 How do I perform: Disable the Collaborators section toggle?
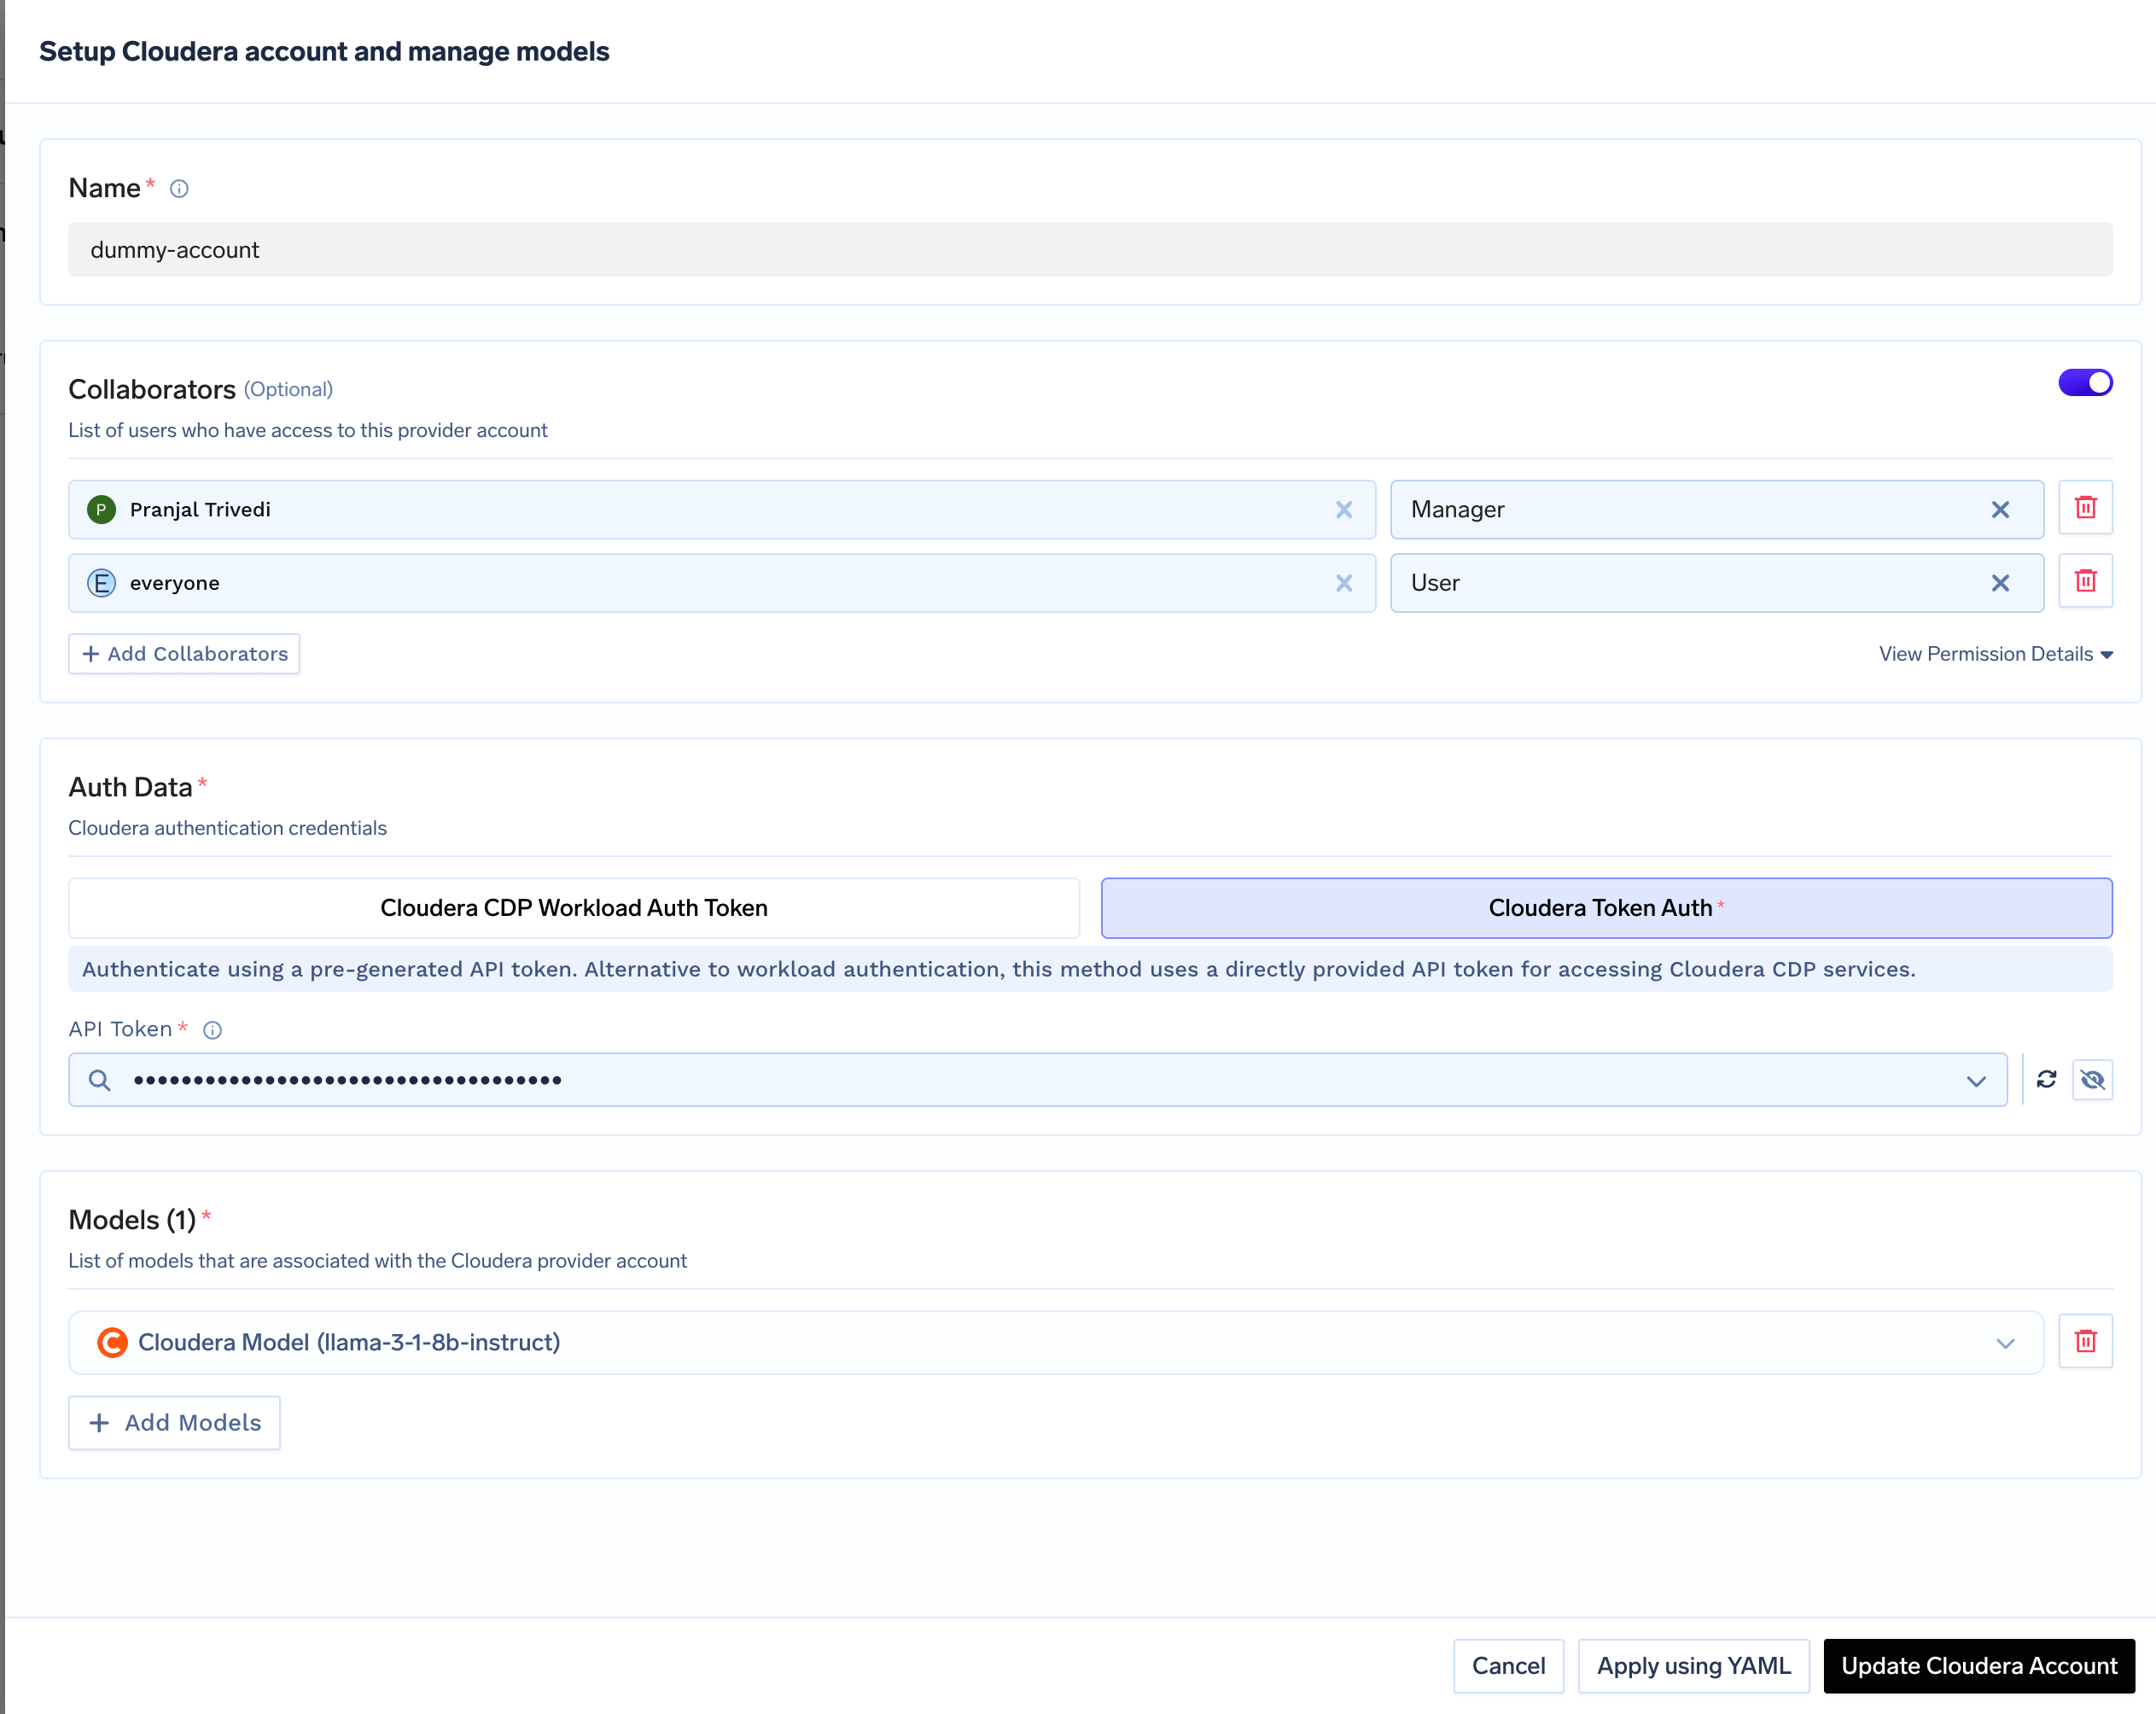point(2085,382)
